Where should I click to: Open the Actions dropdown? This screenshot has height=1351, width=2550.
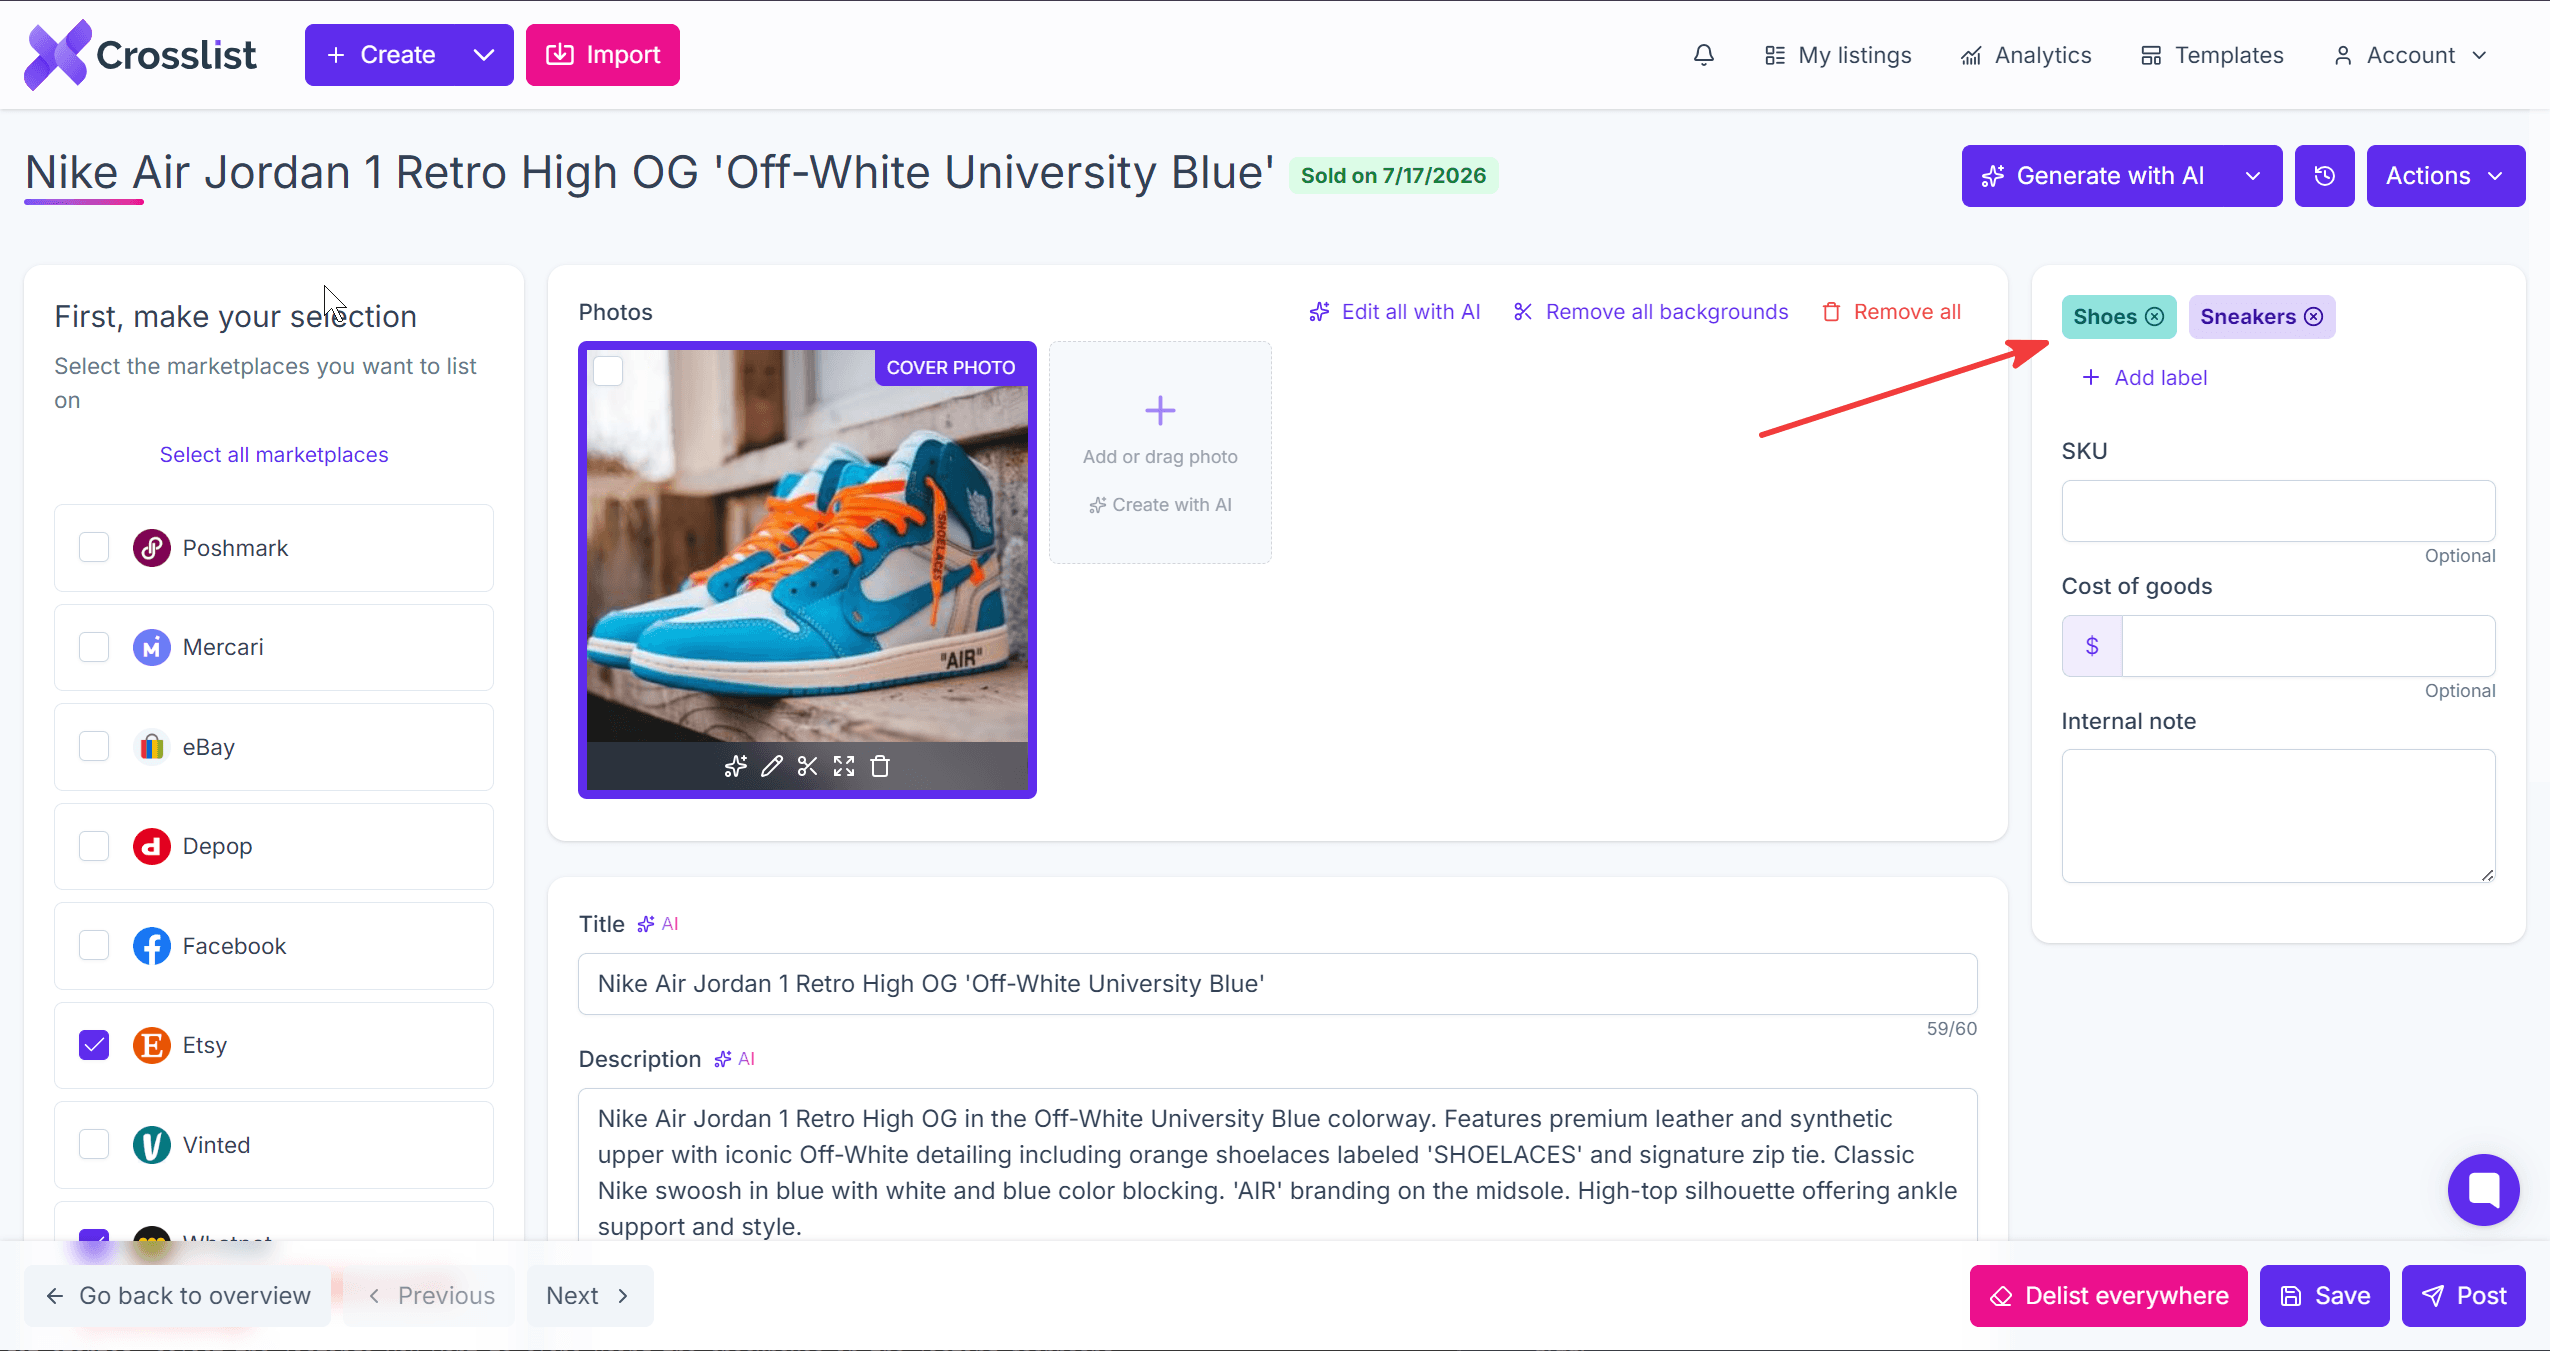[2446, 176]
